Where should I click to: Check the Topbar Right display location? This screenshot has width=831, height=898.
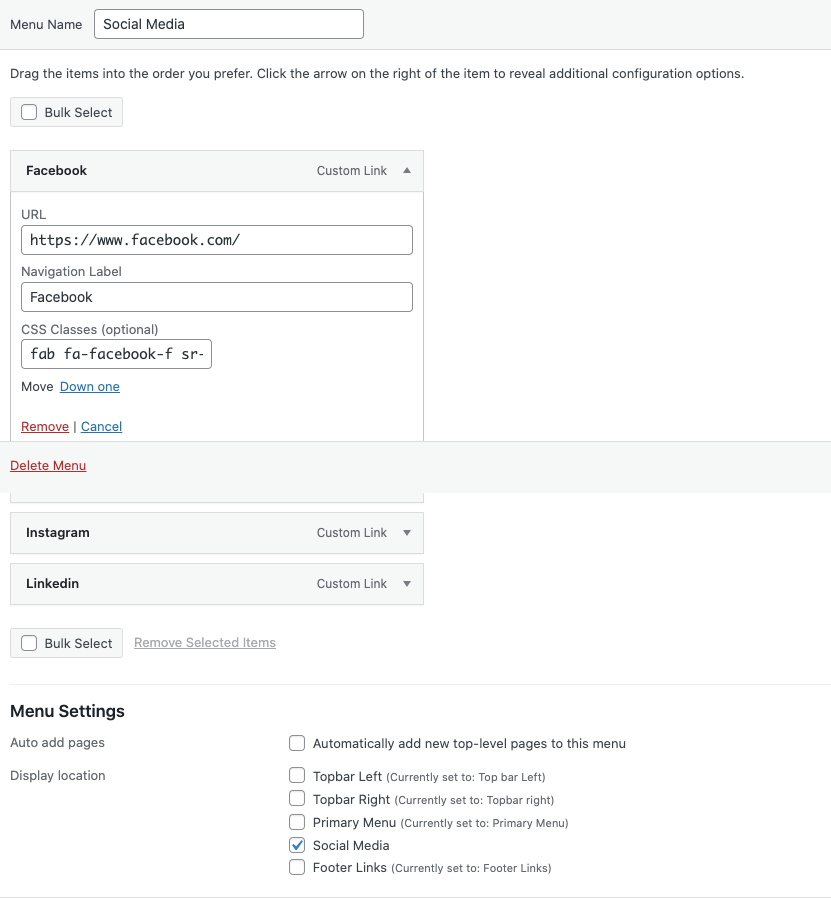pyautogui.click(x=297, y=798)
